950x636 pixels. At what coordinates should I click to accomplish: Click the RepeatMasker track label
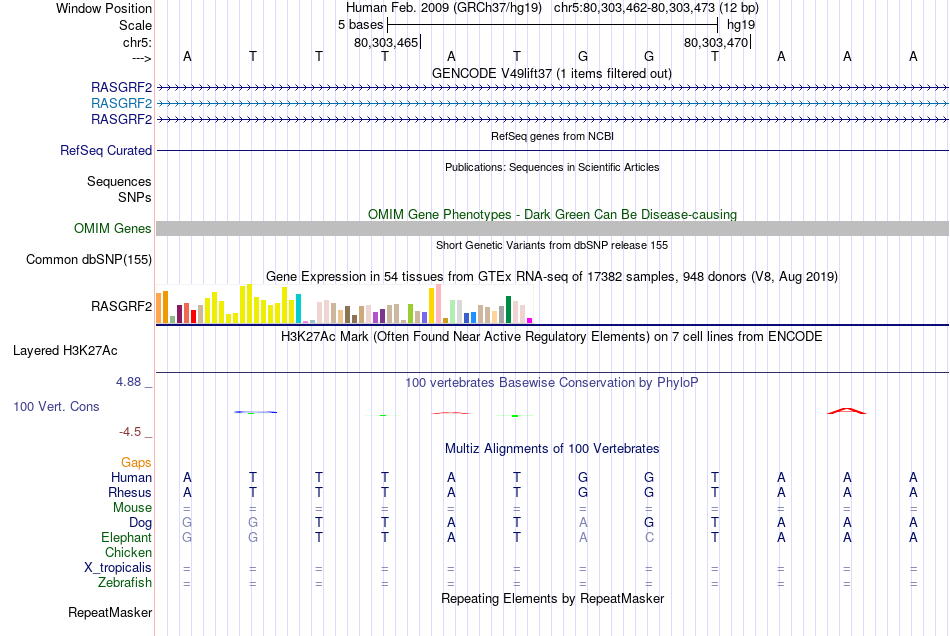click(x=110, y=613)
